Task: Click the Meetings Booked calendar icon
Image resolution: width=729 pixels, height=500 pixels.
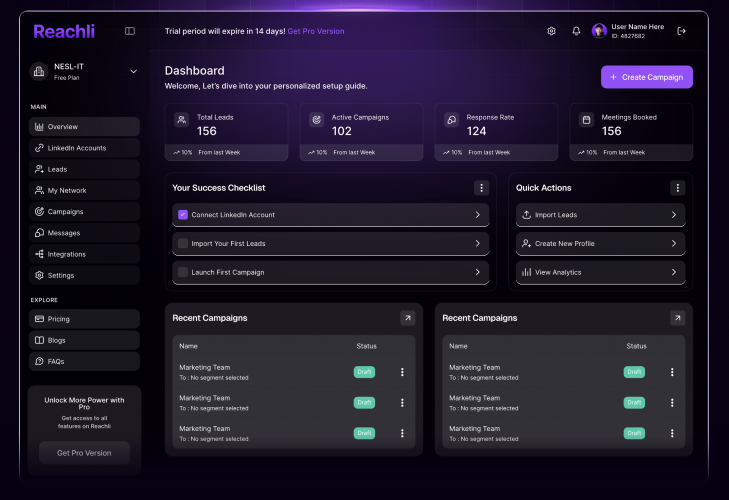Action: point(586,120)
